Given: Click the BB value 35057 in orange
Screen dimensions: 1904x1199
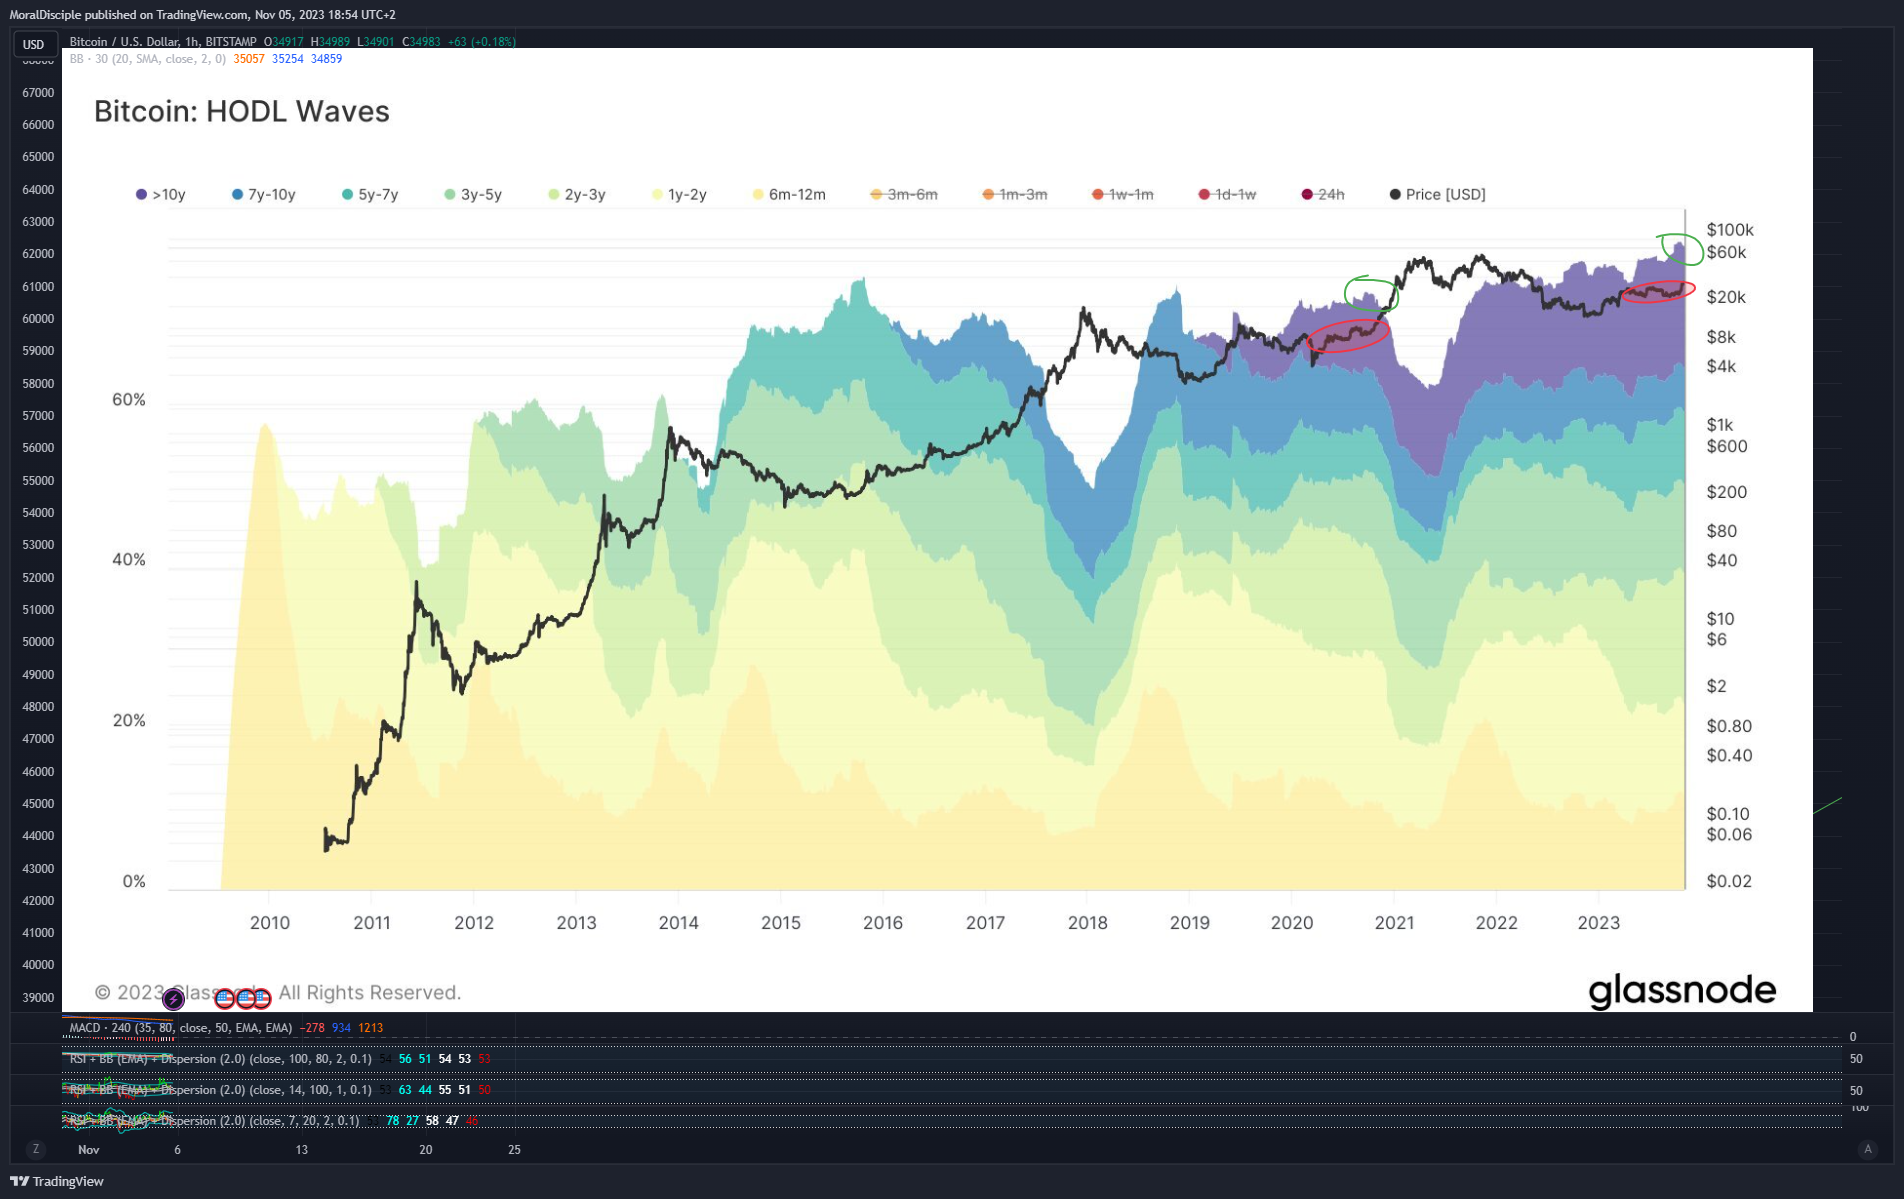Looking at the screenshot, I should click(249, 59).
